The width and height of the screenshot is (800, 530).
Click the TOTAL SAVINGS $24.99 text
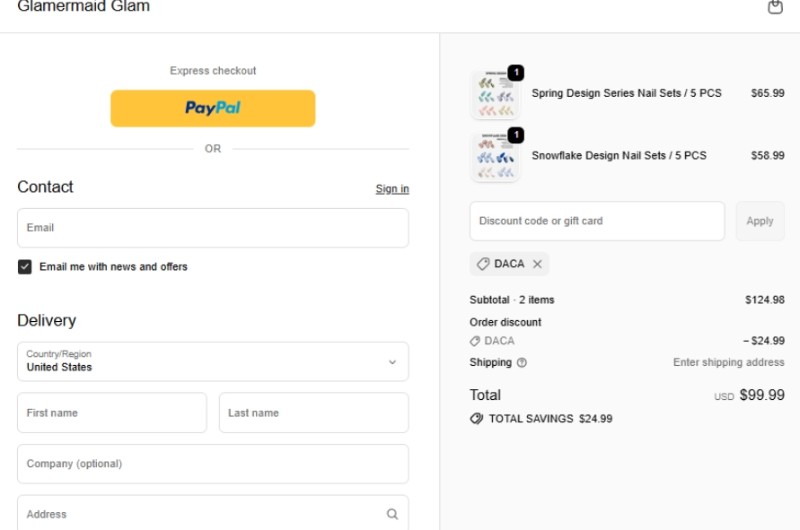coord(551,419)
